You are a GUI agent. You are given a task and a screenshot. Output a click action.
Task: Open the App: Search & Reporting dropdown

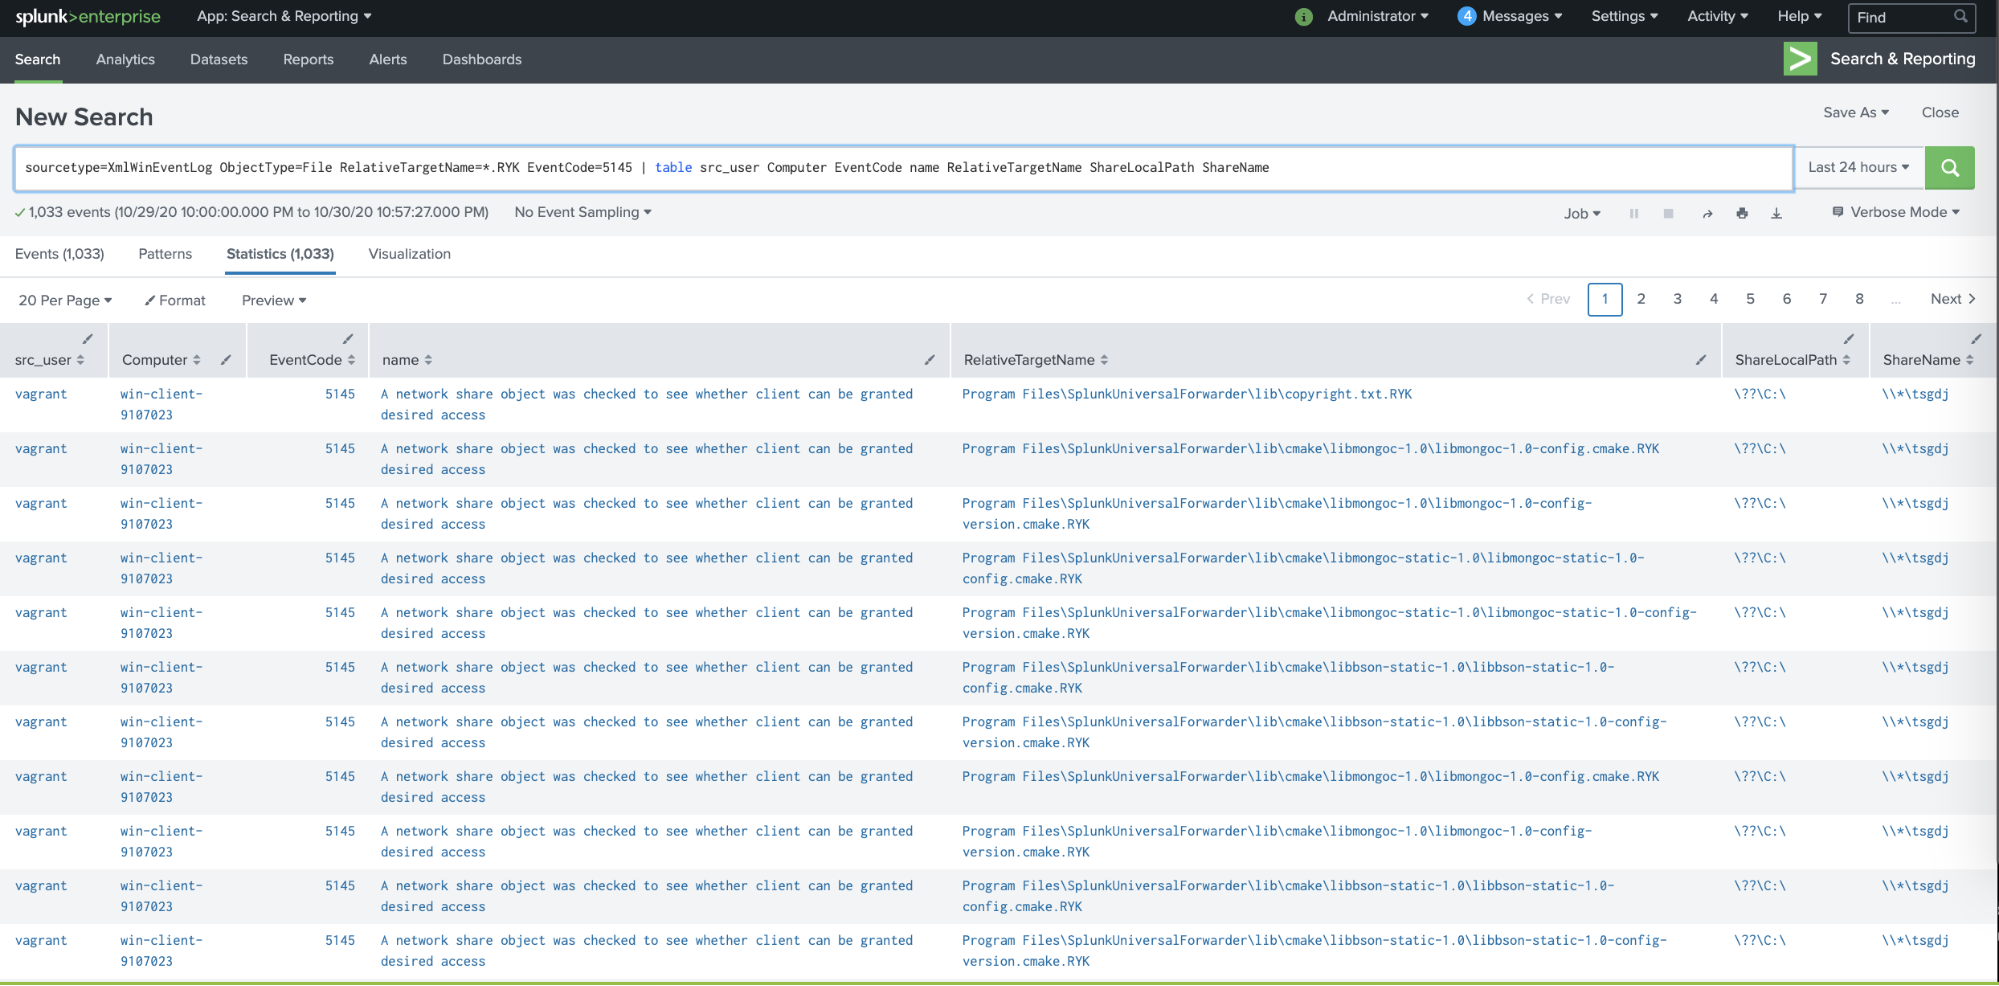click(284, 16)
